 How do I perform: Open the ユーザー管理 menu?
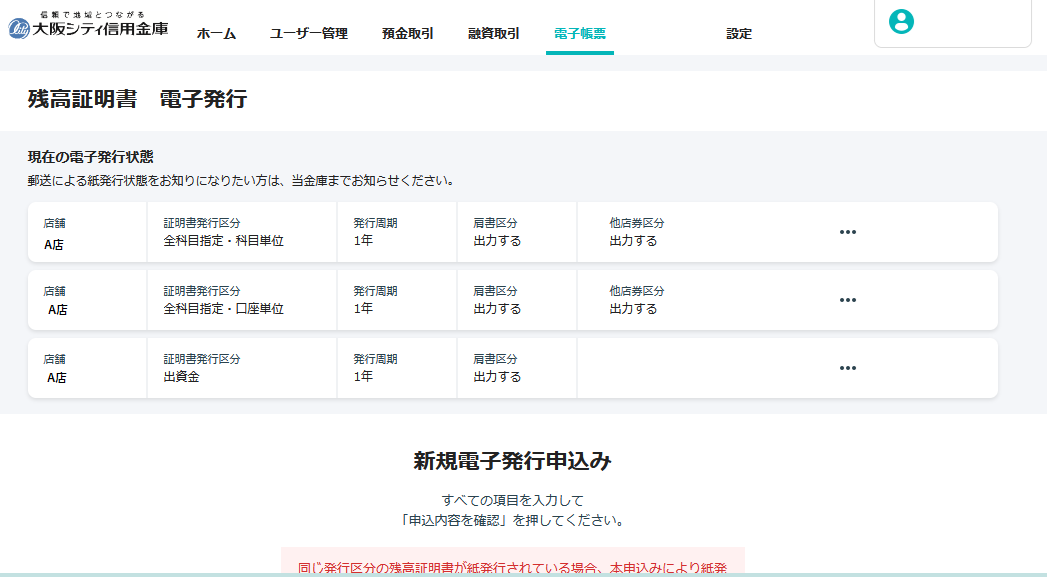pyautogui.click(x=308, y=33)
